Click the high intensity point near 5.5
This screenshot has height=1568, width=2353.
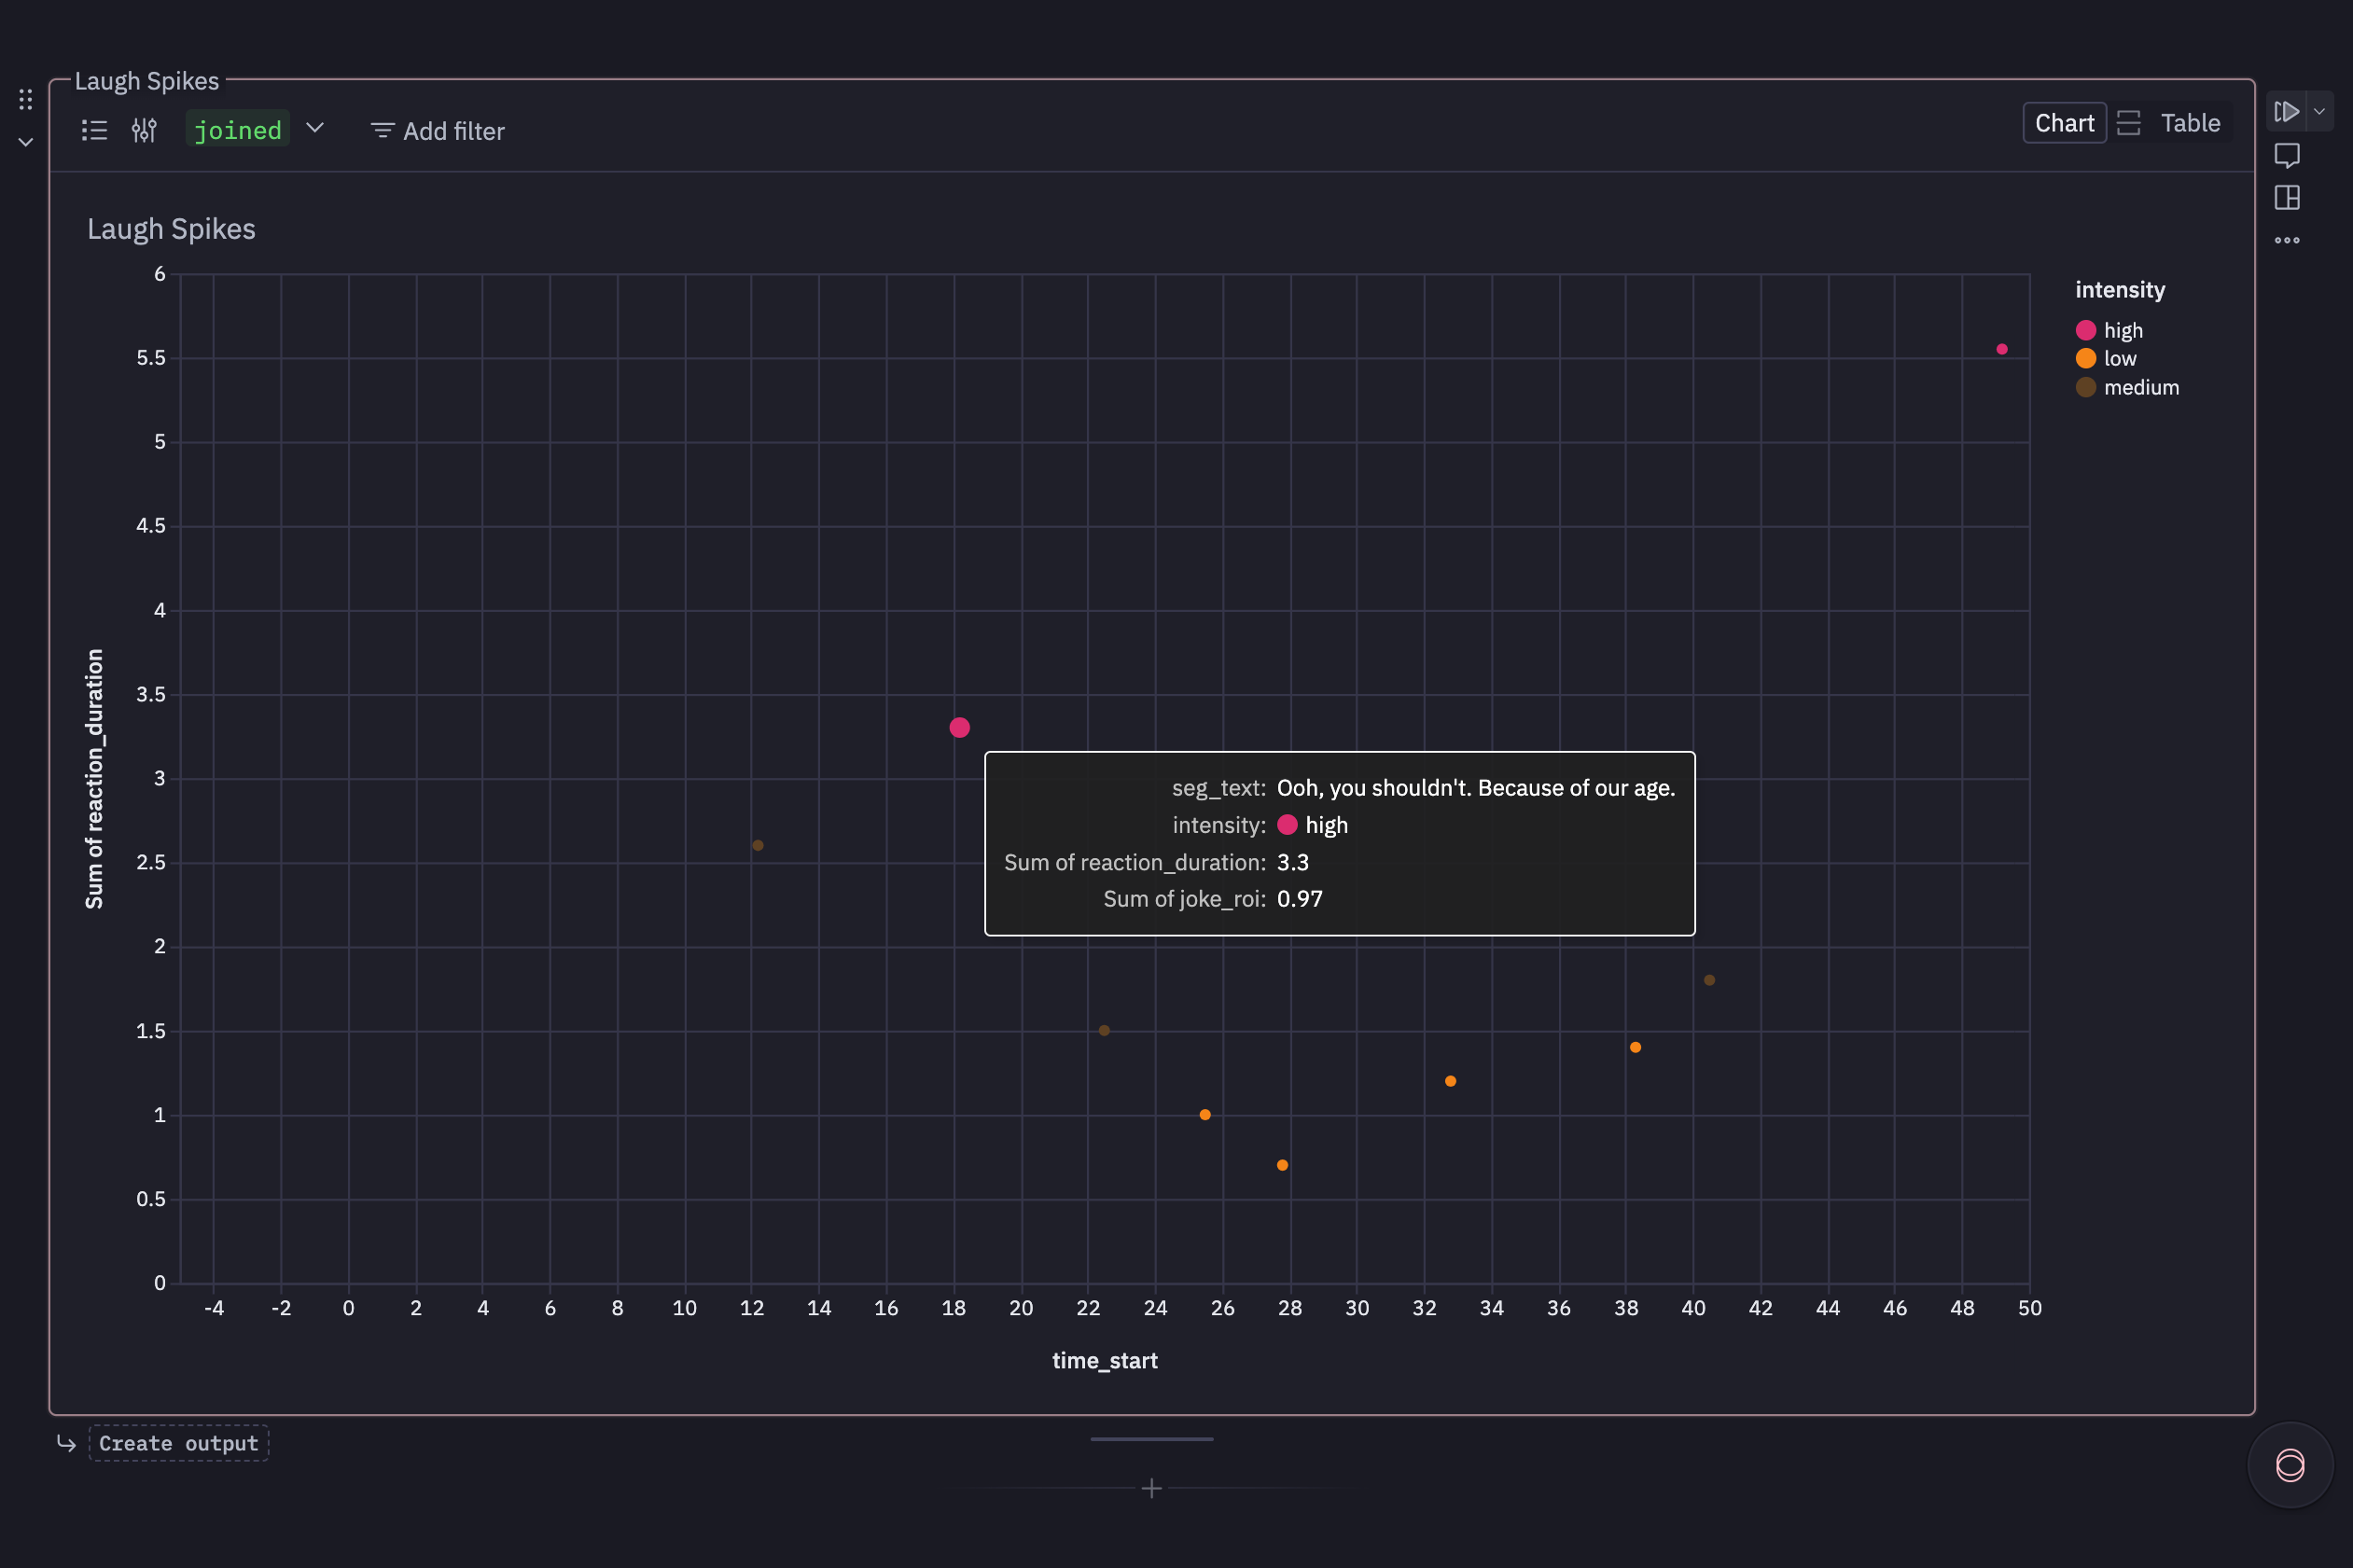(2002, 349)
